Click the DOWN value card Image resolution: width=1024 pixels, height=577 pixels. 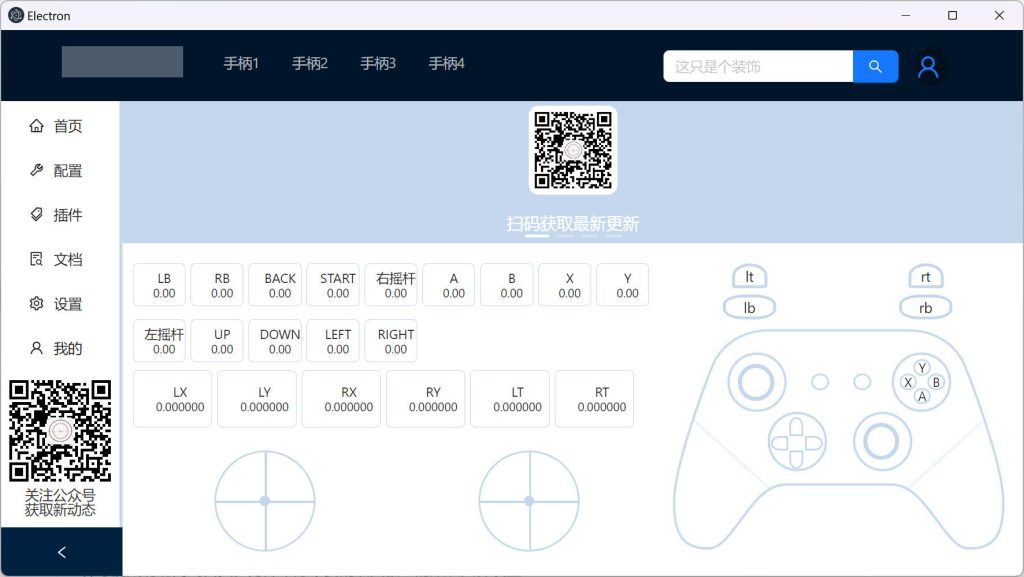pos(275,341)
